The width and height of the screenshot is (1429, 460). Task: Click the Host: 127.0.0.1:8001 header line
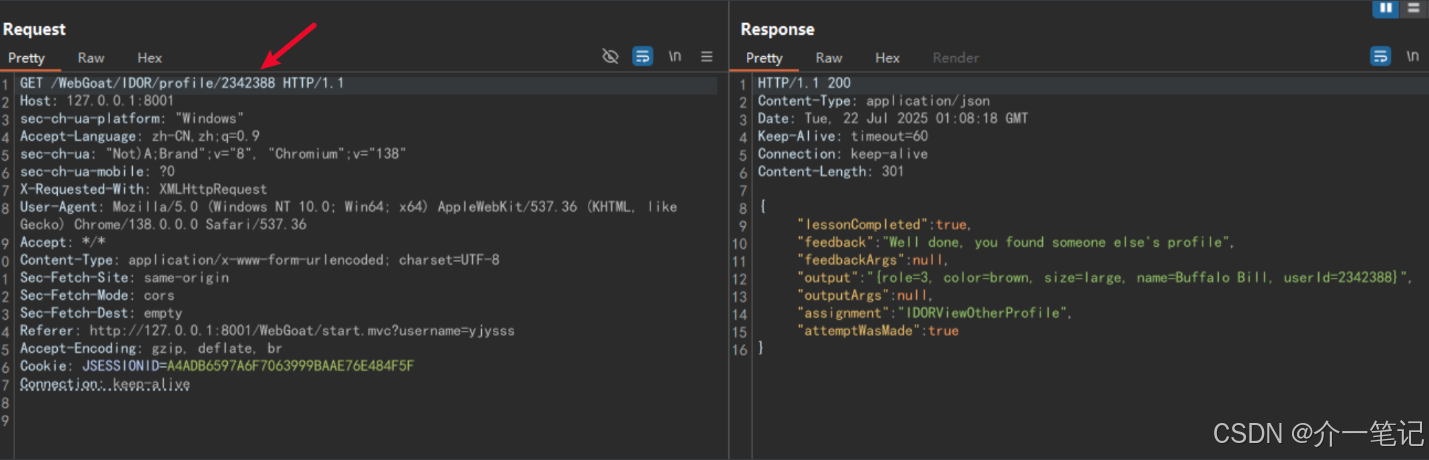[97, 101]
